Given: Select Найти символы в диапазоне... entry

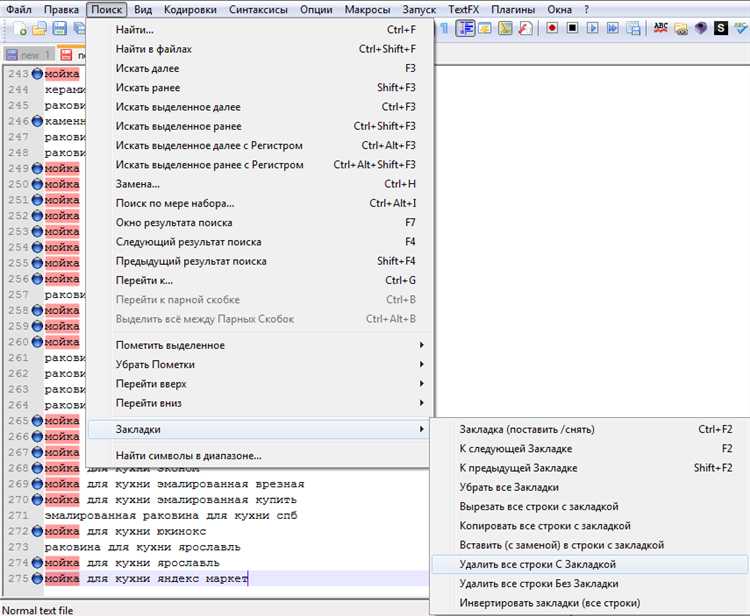Looking at the screenshot, I should coord(260,456).
